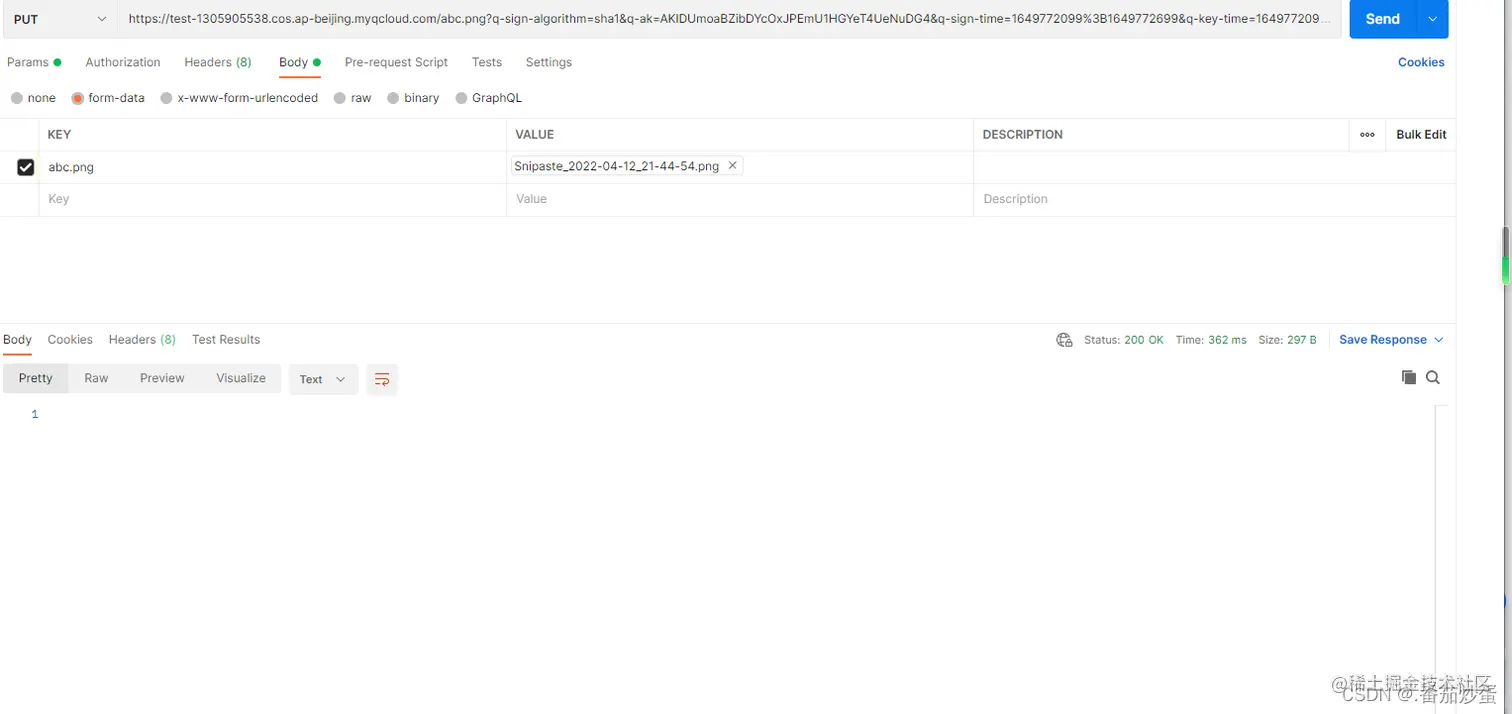Open the response Headers (8) tab
The width and height of the screenshot is (1512, 714).
[142, 340]
